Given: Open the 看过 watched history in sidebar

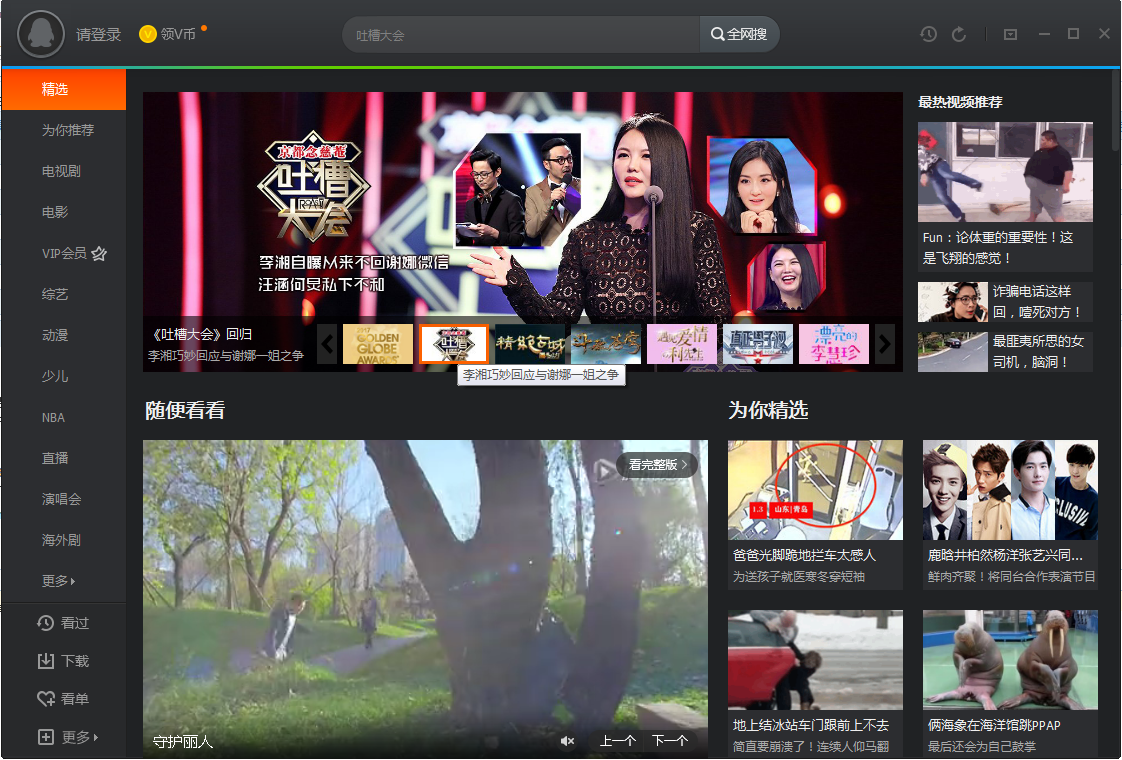Looking at the screenshot, I should coord(64,623).
